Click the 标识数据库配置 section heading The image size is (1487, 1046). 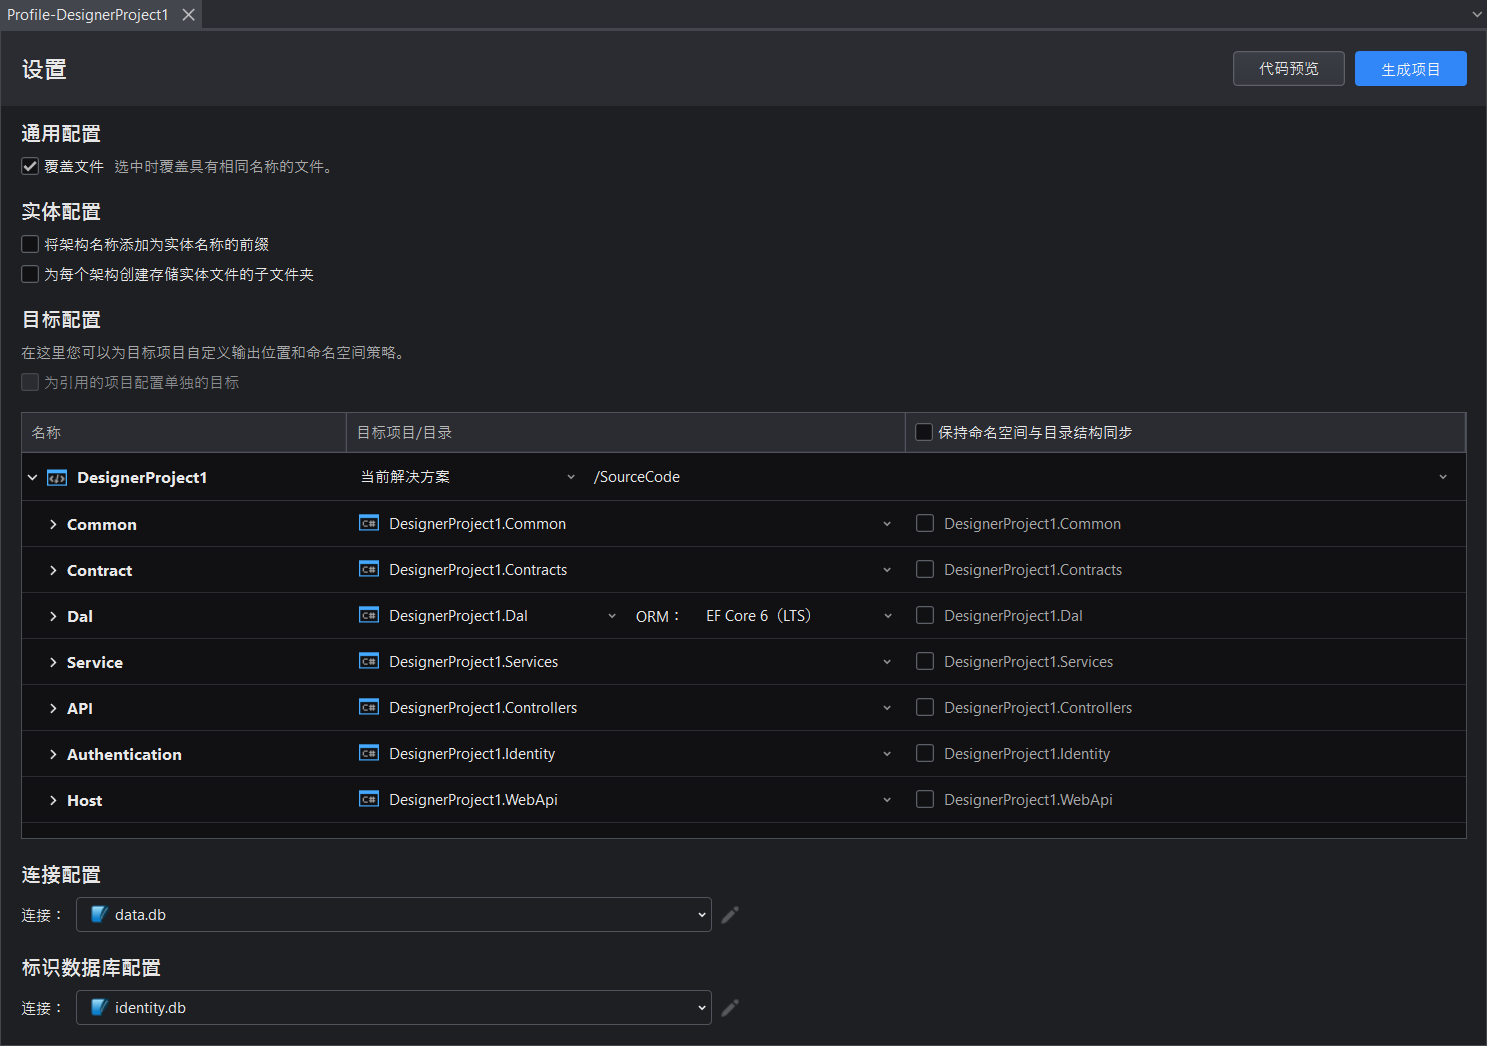[x=91, y=967]
